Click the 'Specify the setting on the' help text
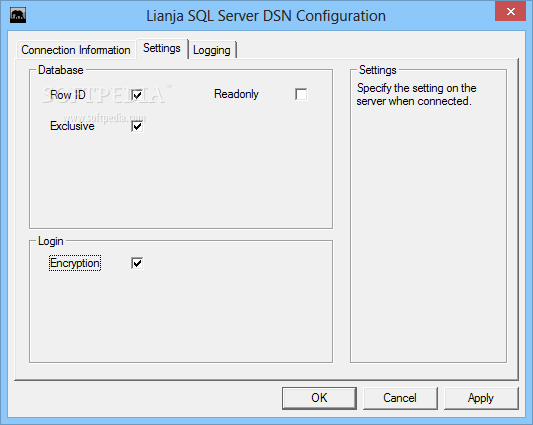 coord(416,88)
